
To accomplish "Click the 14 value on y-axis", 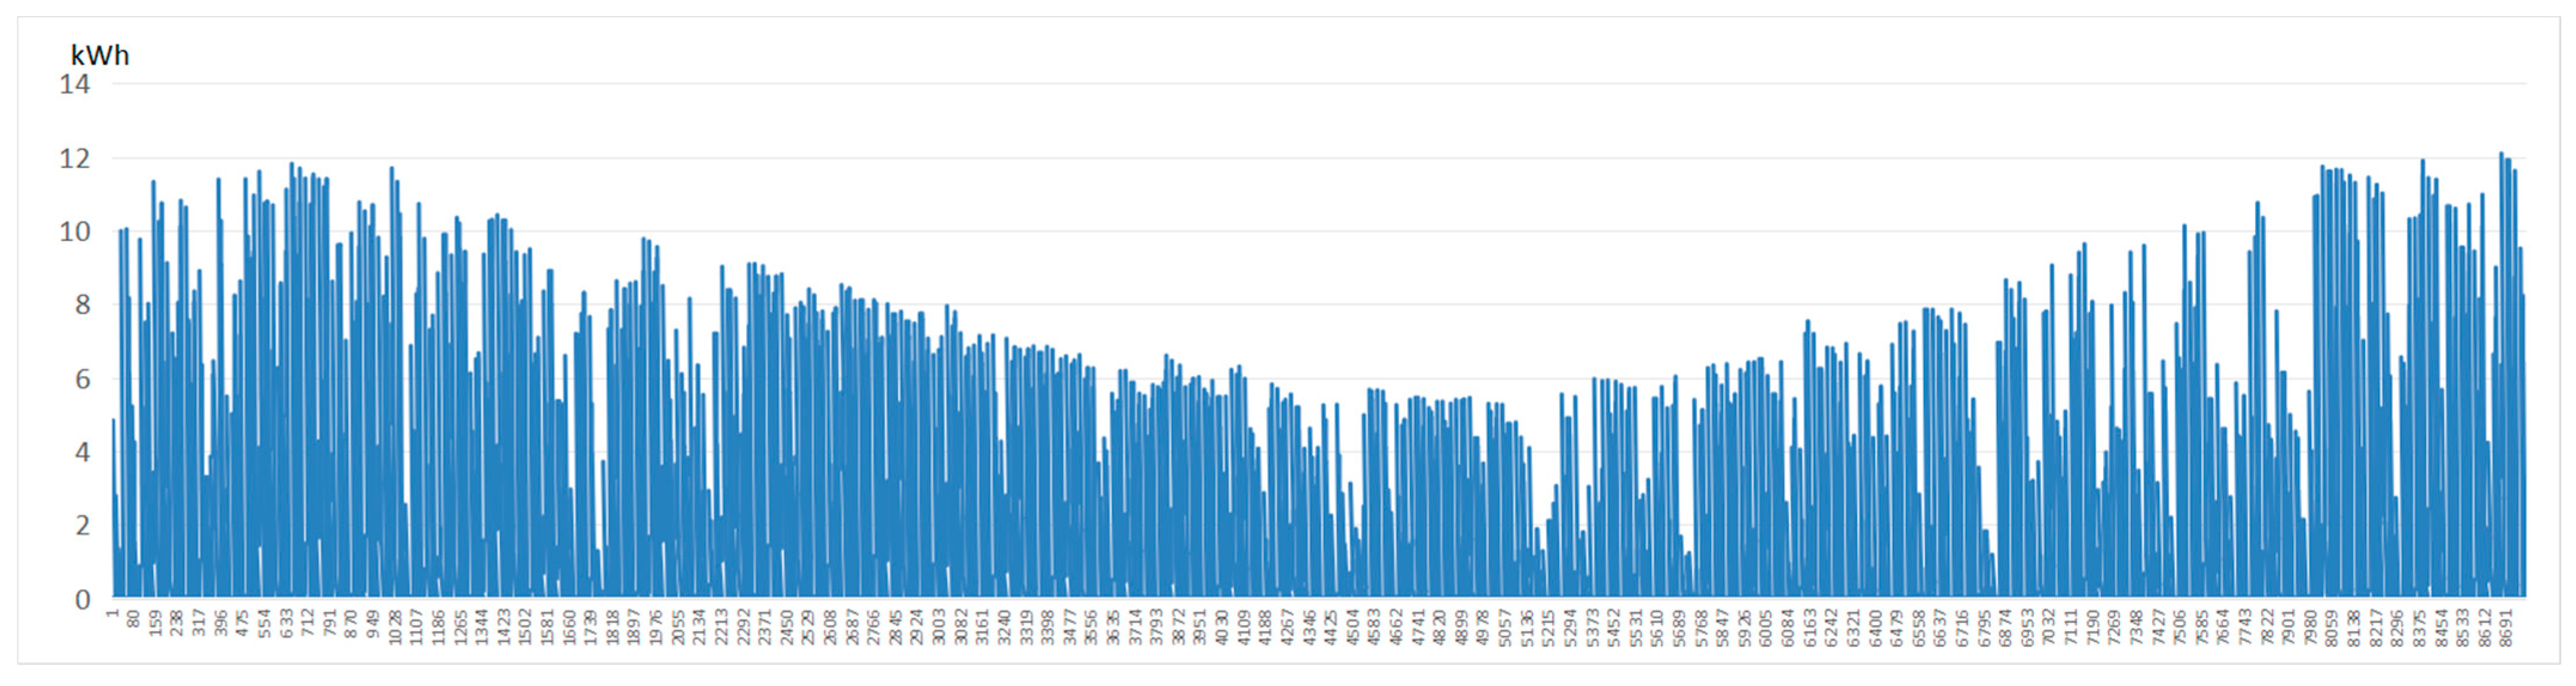I will (x=75, y=85).
